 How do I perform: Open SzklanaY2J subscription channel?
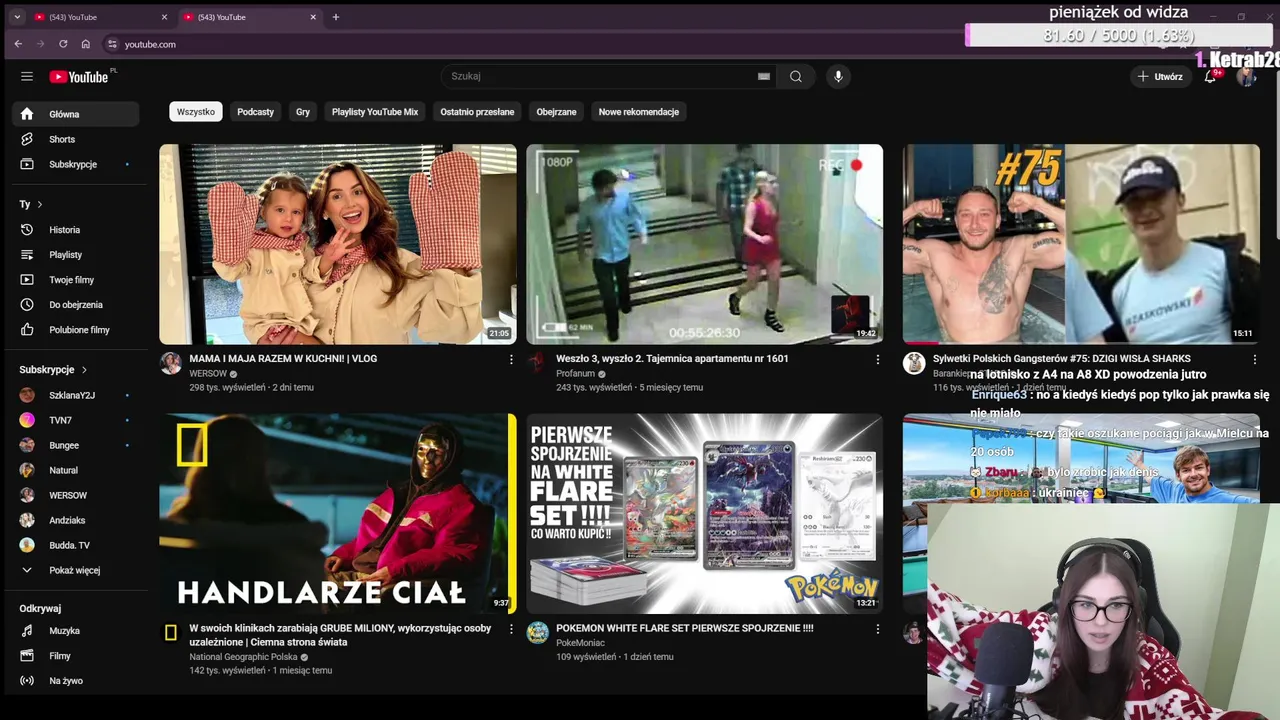75,395
